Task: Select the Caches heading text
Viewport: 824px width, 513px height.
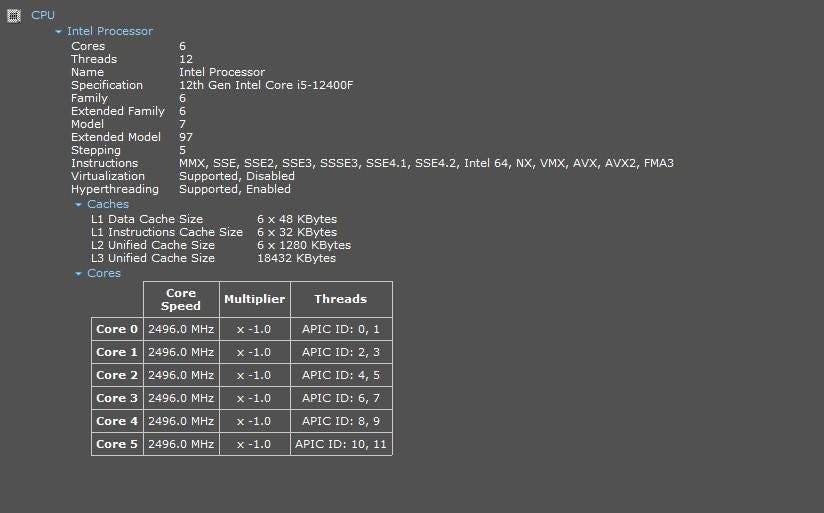Action: click(108, 205)
